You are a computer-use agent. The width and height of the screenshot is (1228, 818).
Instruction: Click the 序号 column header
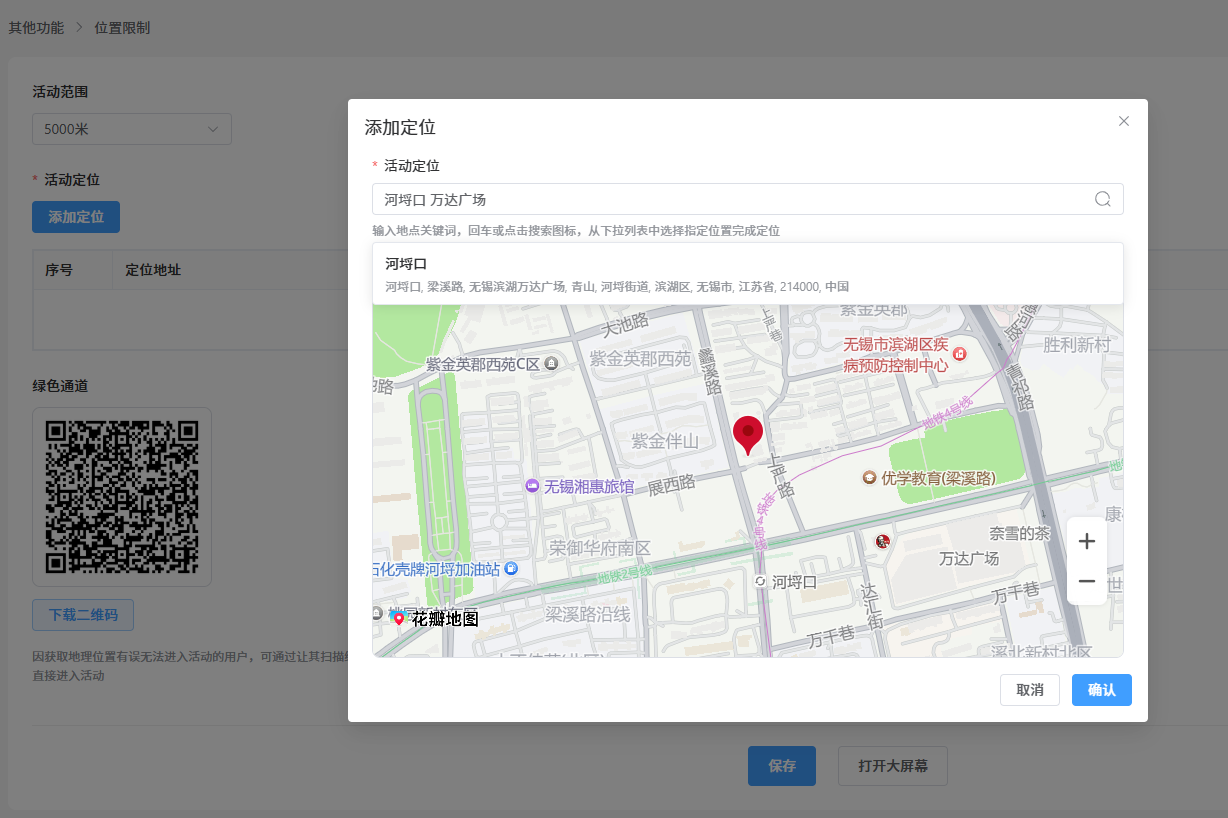coord(59,270)
